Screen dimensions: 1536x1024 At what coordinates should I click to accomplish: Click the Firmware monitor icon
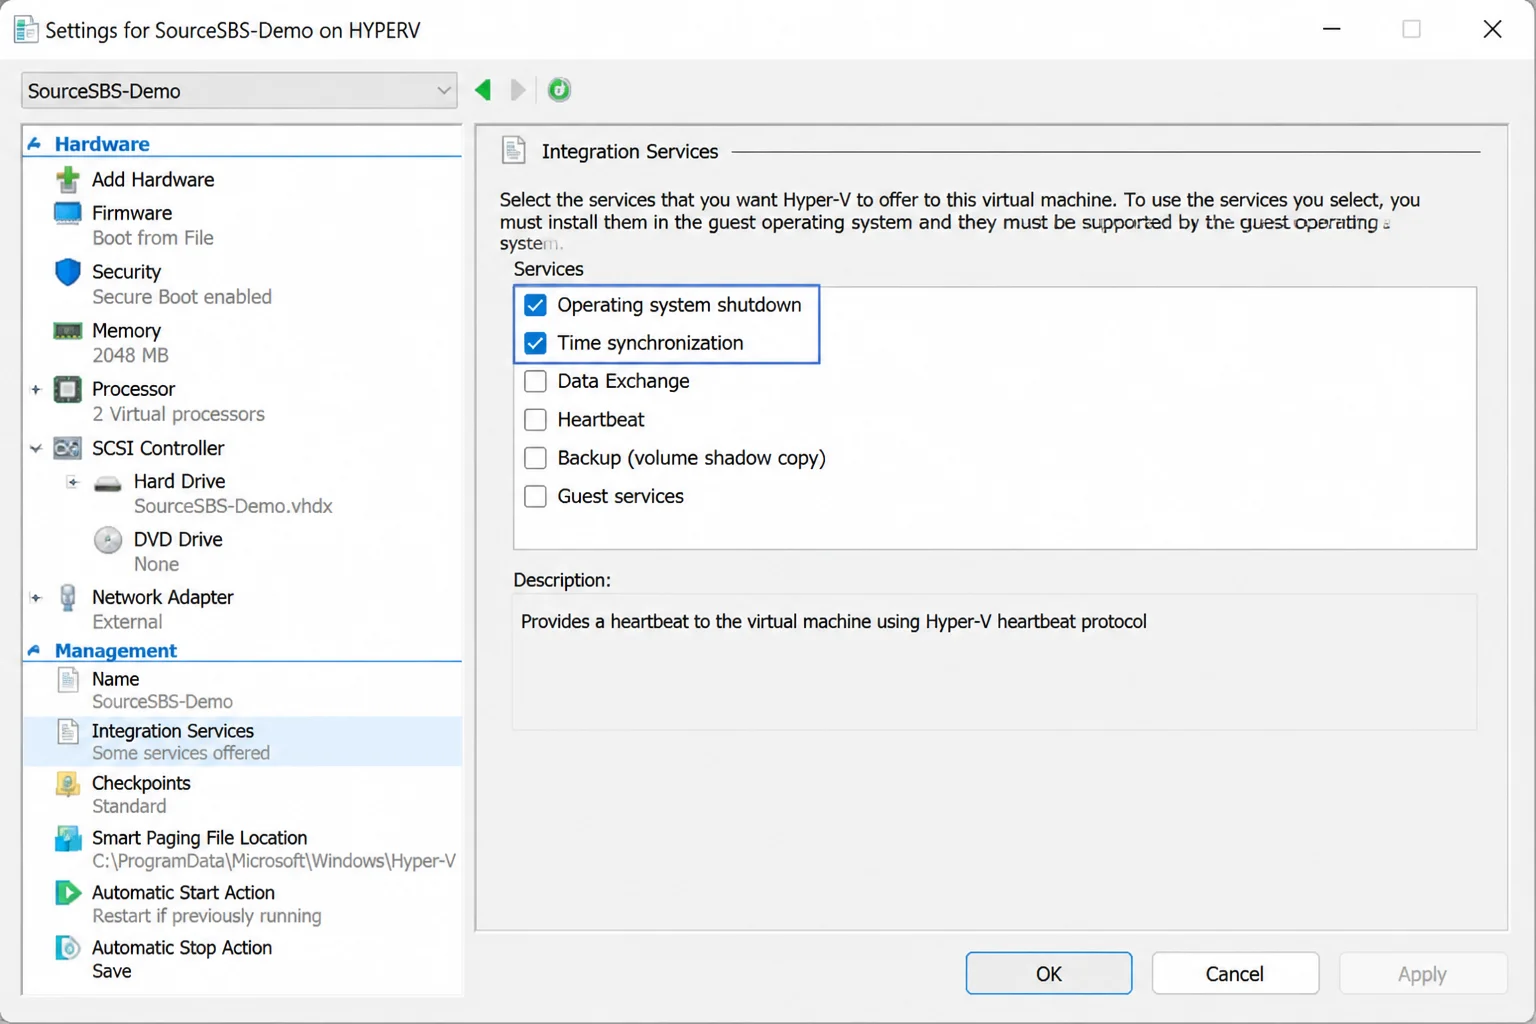(x=67, y=213)
